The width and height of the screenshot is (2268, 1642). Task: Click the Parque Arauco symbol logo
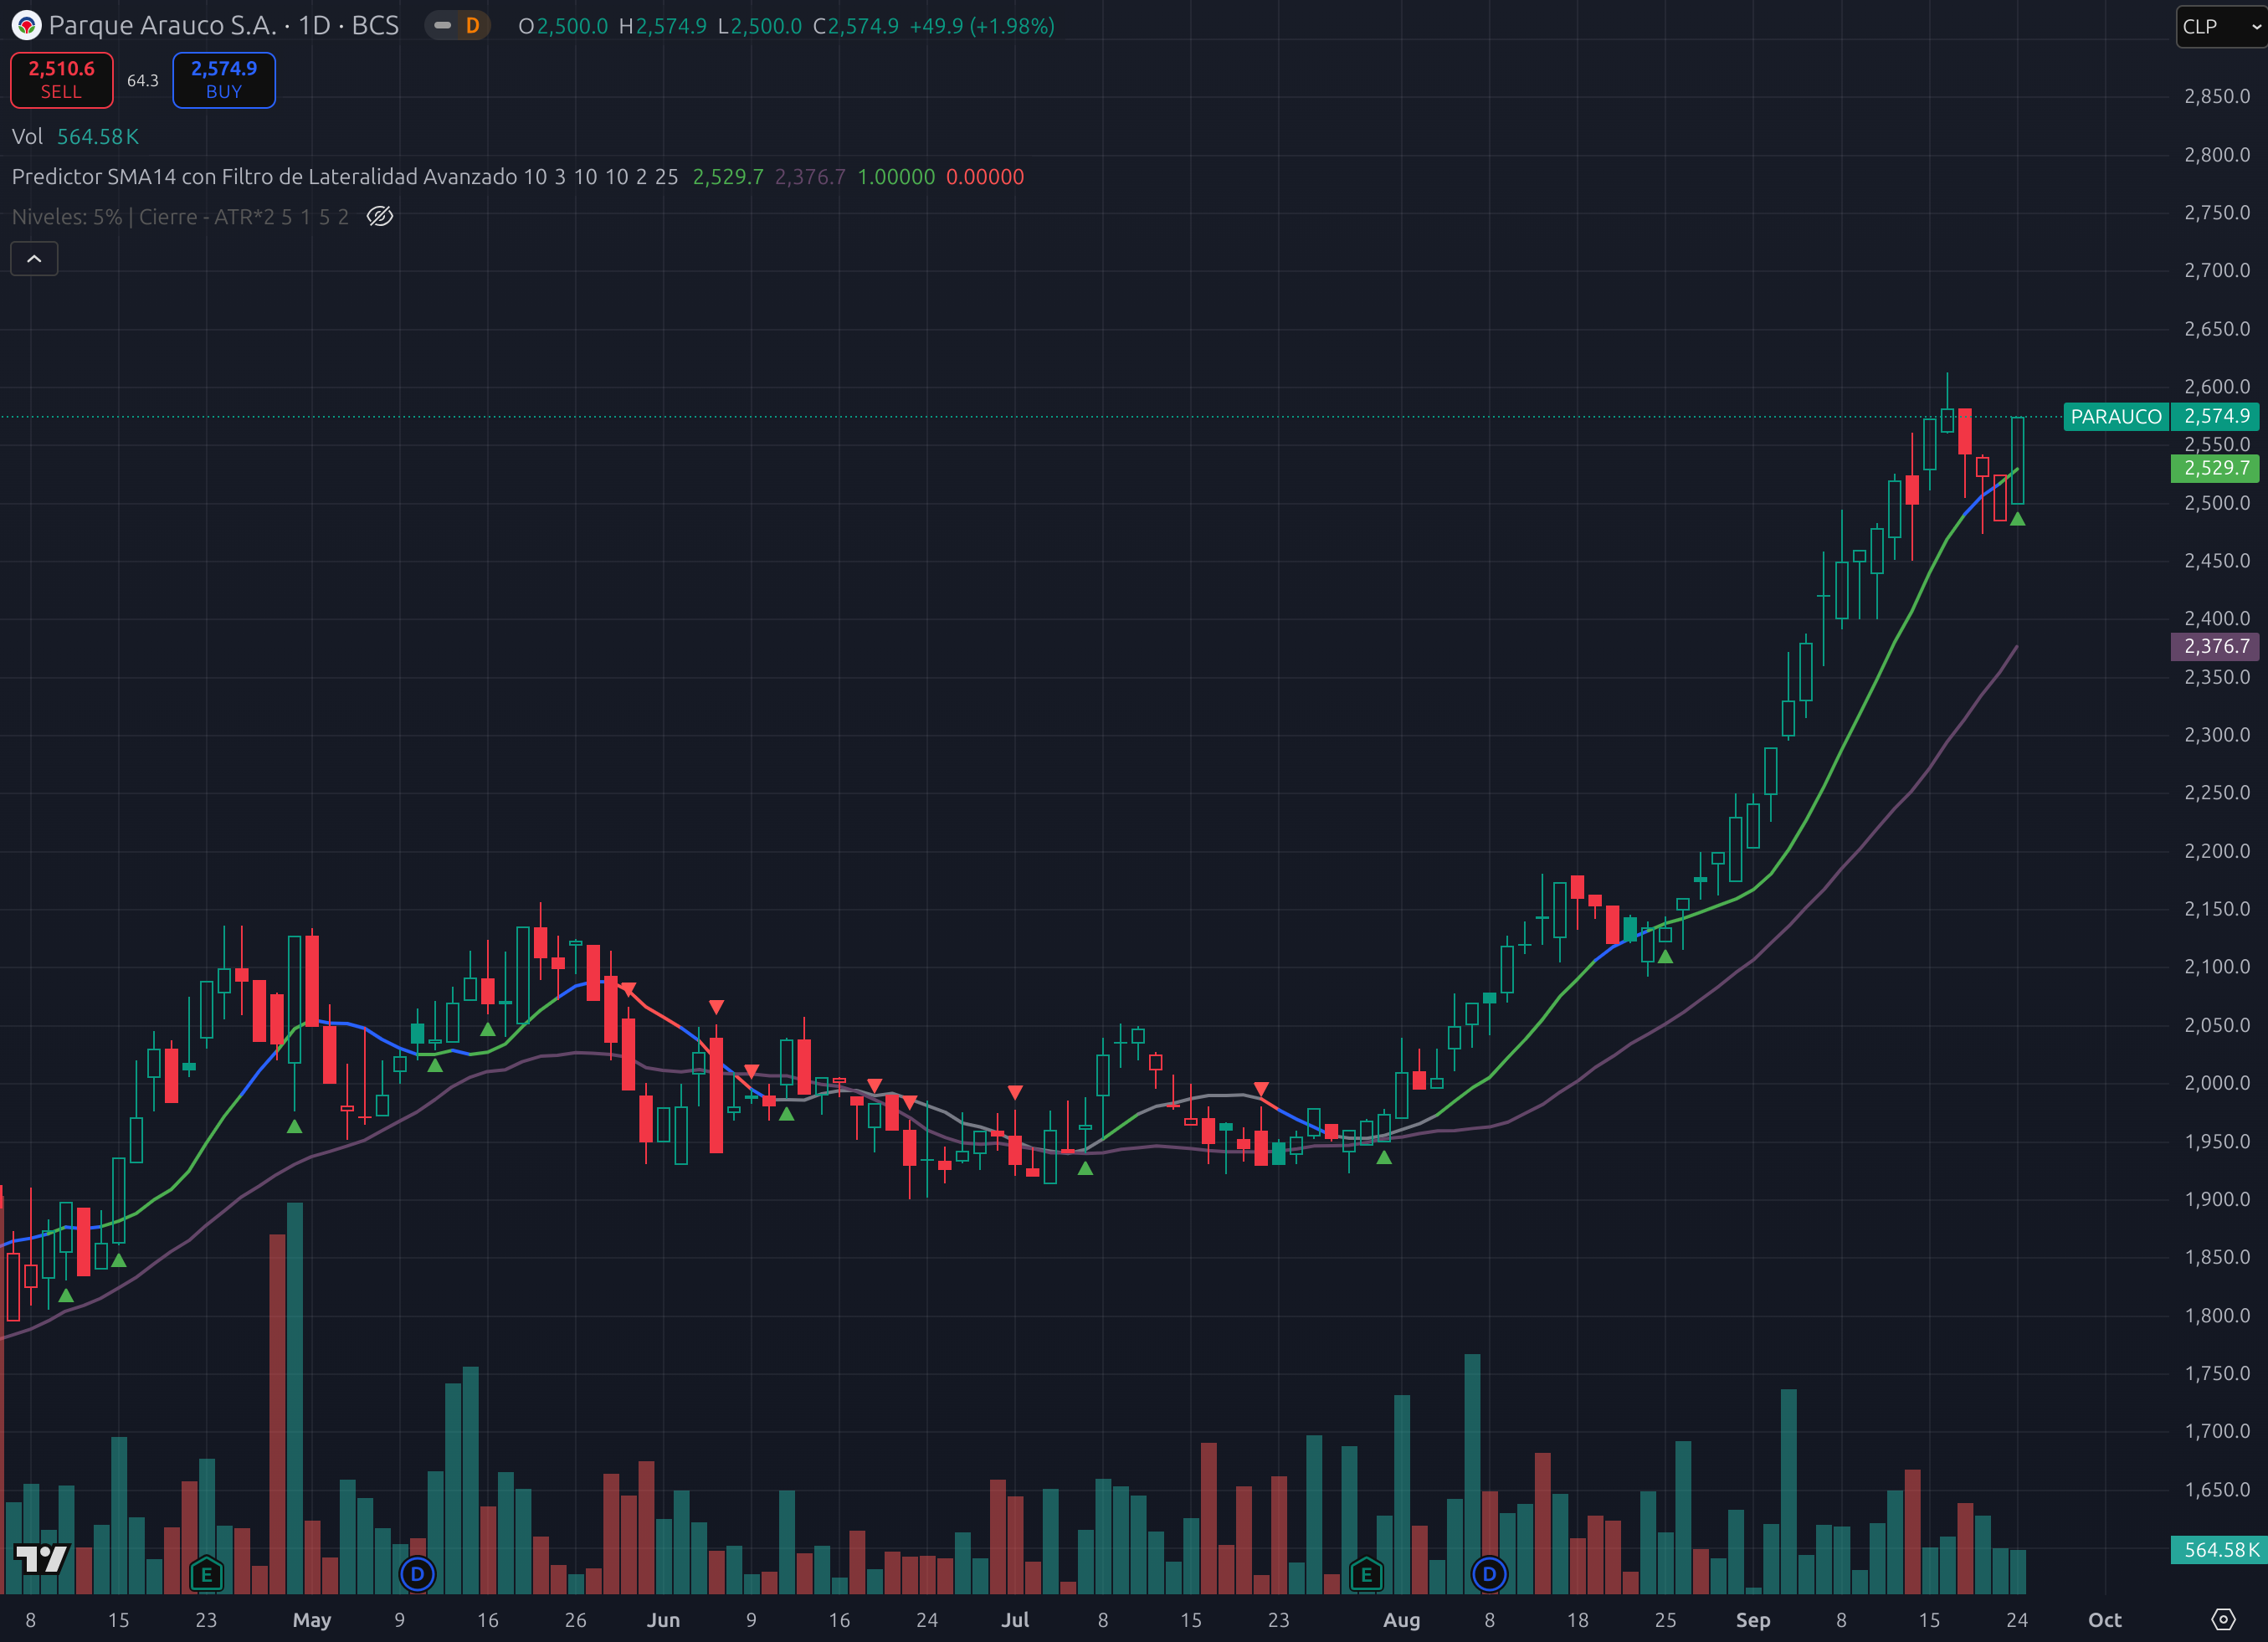(27, 26)
